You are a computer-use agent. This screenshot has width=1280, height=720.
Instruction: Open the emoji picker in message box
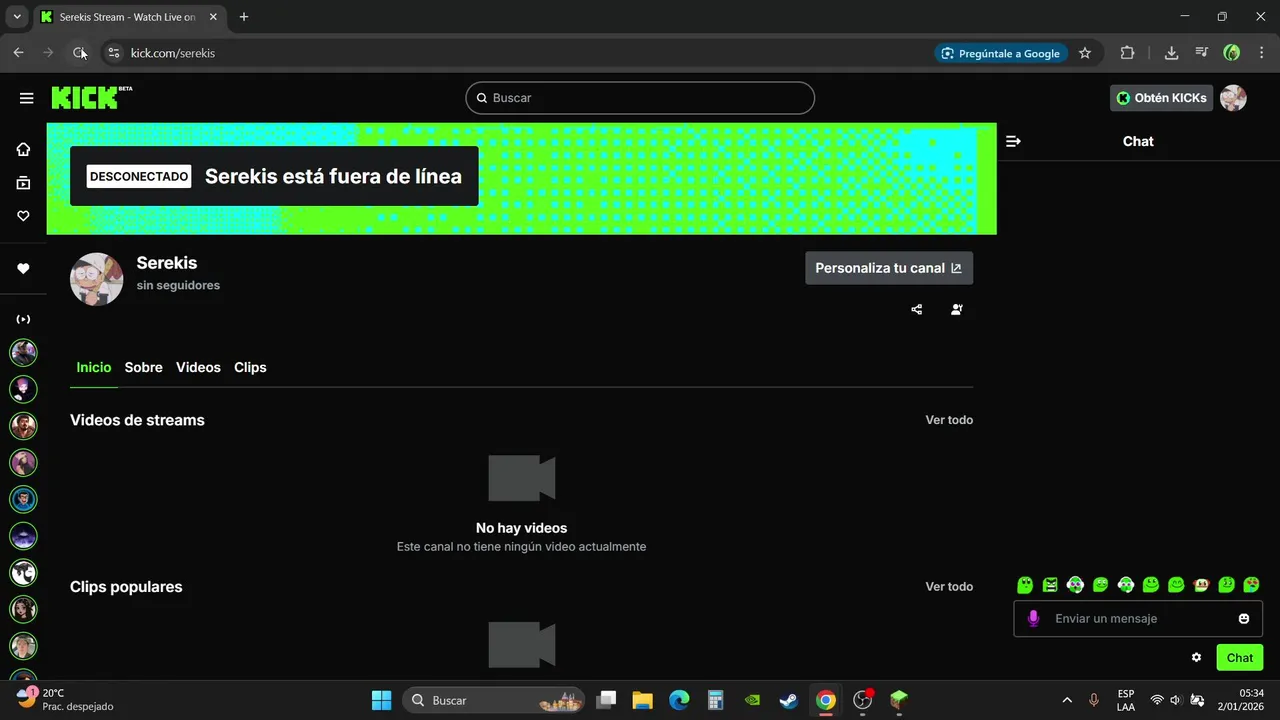click(x=1244, y=619)
